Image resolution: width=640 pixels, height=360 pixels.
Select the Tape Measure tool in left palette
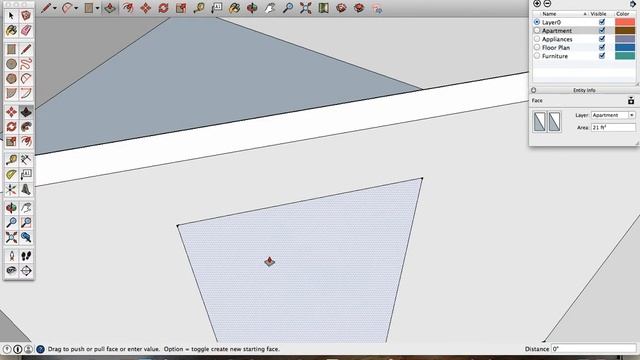(x=11, y=160)
